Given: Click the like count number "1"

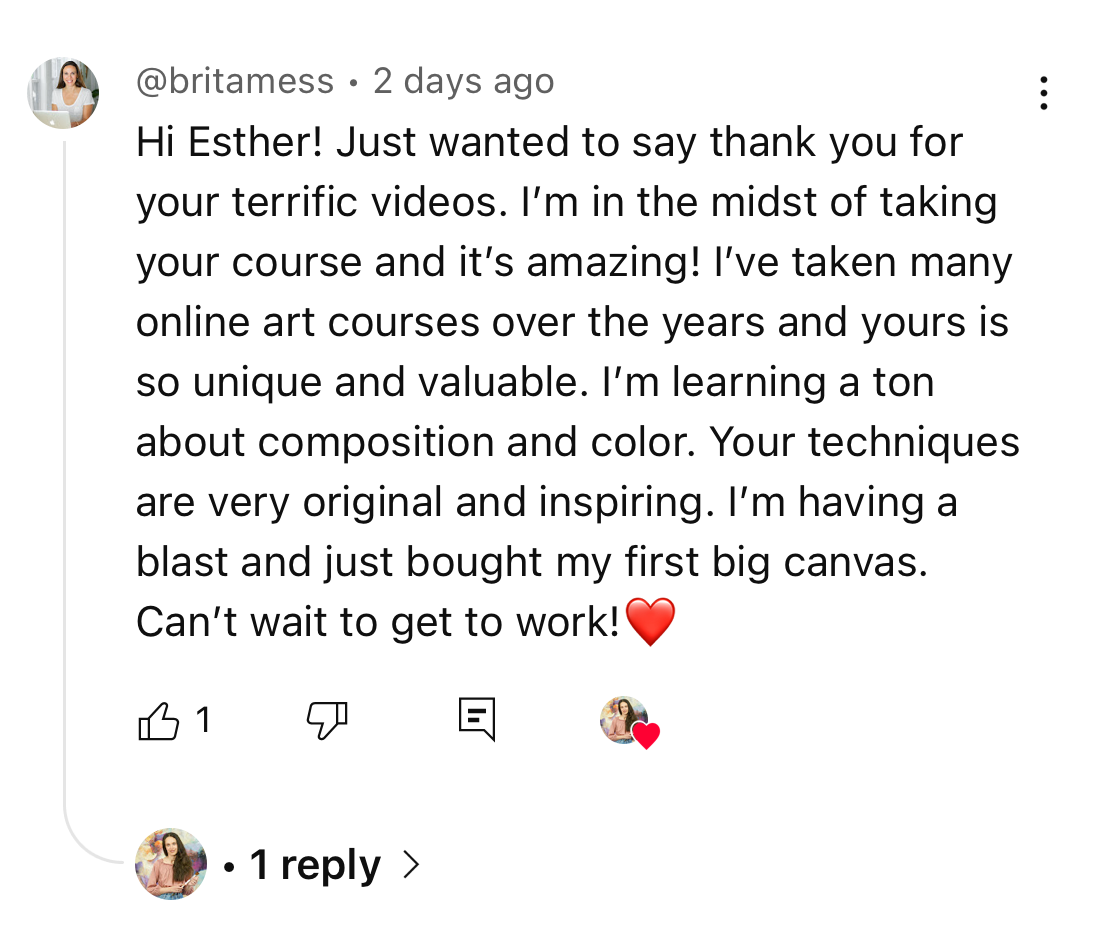Looking at the screenshot, I should 203,720.
